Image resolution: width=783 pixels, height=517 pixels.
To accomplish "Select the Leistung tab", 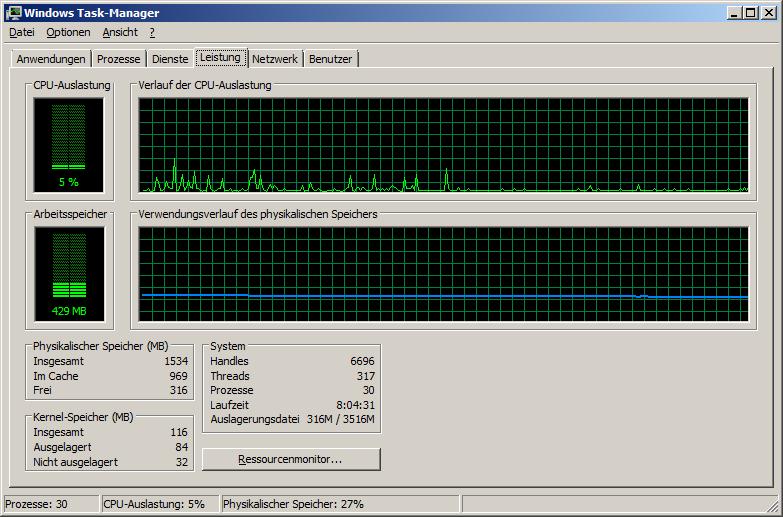I will tap(220, 57).
